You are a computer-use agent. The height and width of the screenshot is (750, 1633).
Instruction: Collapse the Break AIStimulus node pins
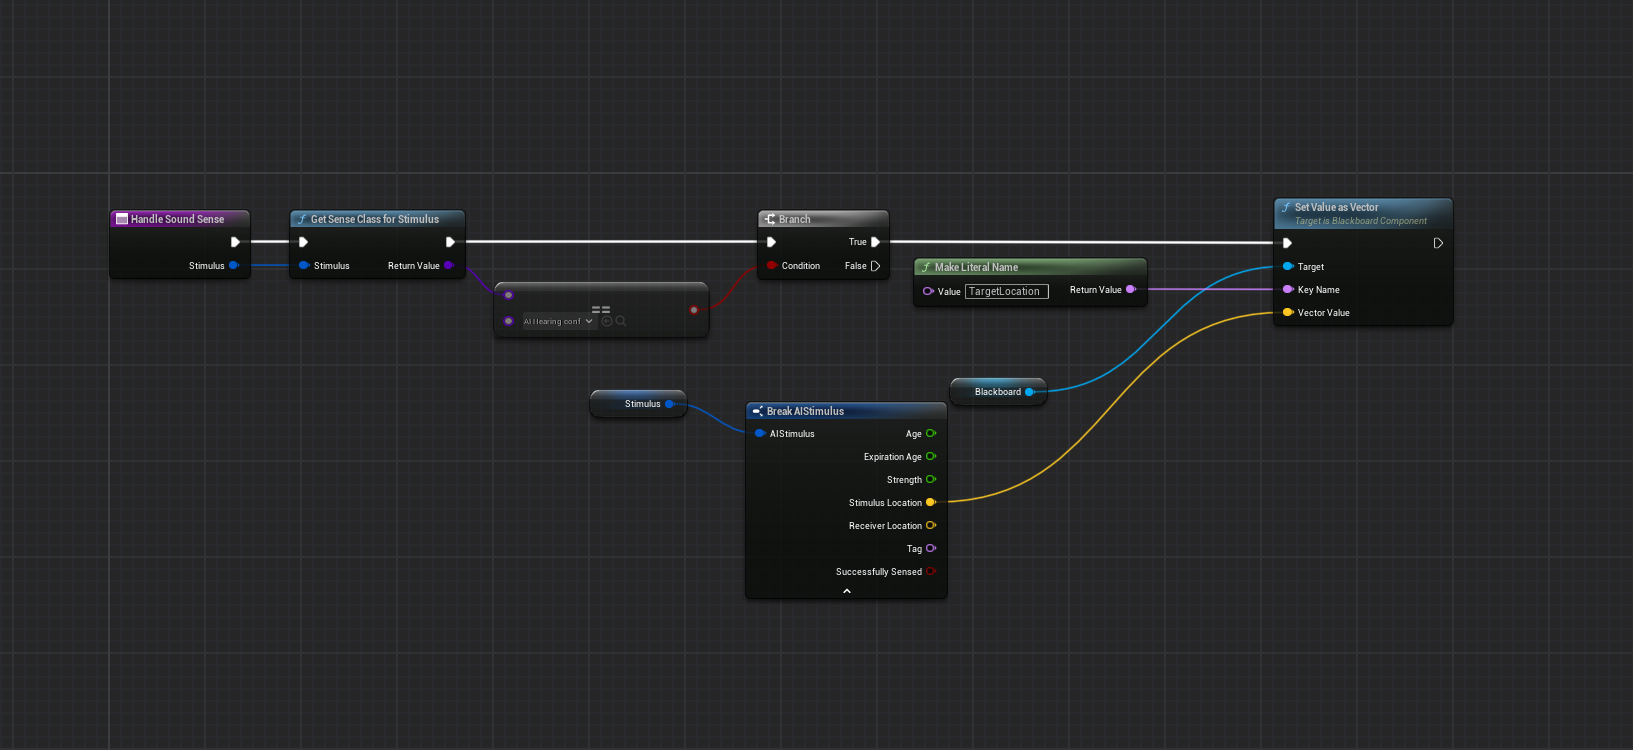pos(847,591)
